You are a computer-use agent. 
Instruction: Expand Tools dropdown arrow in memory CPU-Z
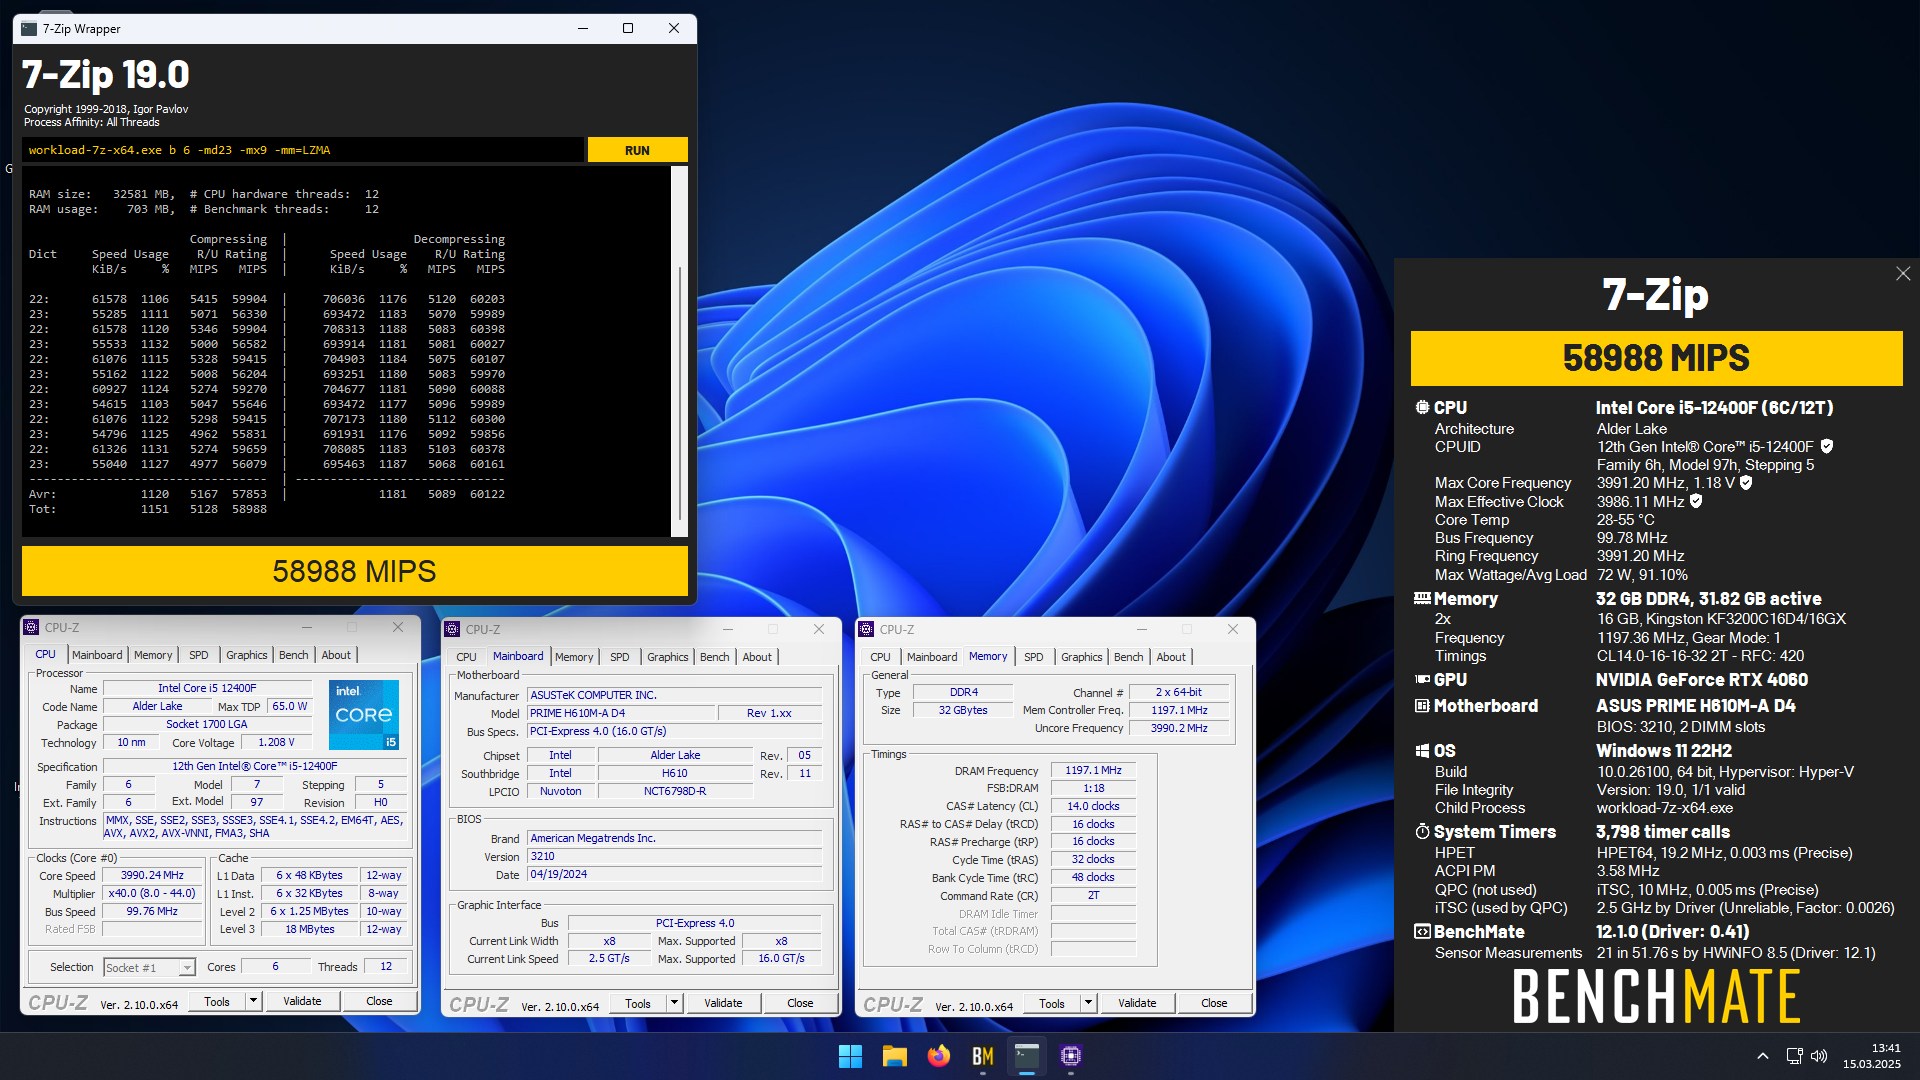pos(1088,1003)
